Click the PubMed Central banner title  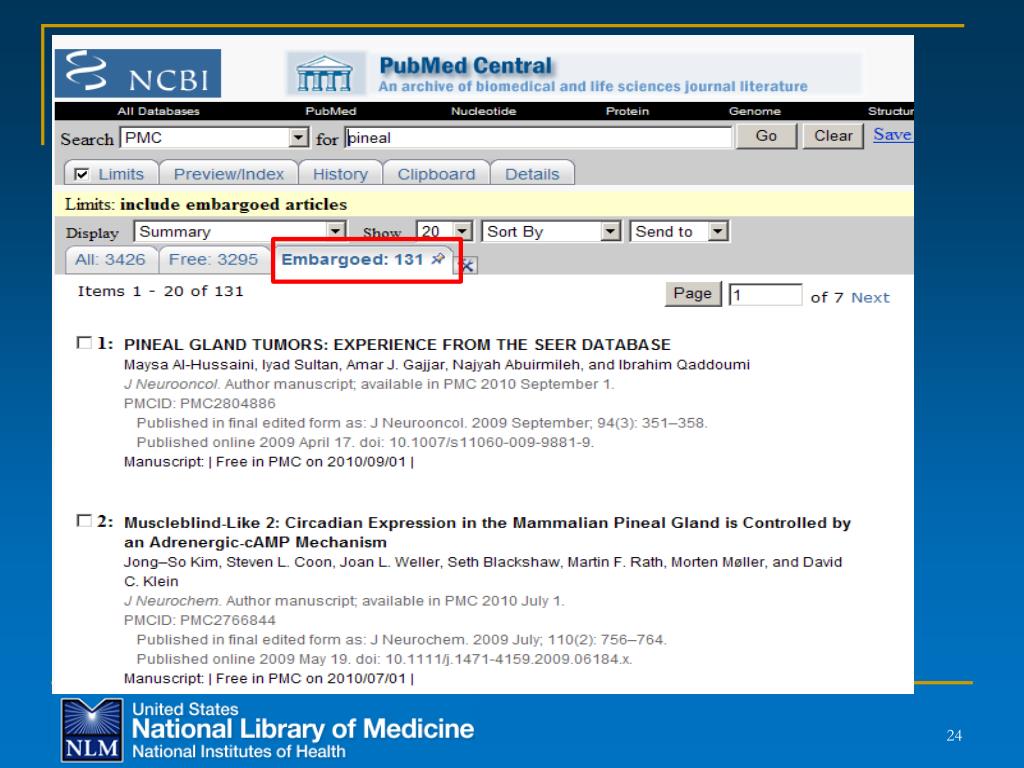pyautogui.click(x=466, y=66)
